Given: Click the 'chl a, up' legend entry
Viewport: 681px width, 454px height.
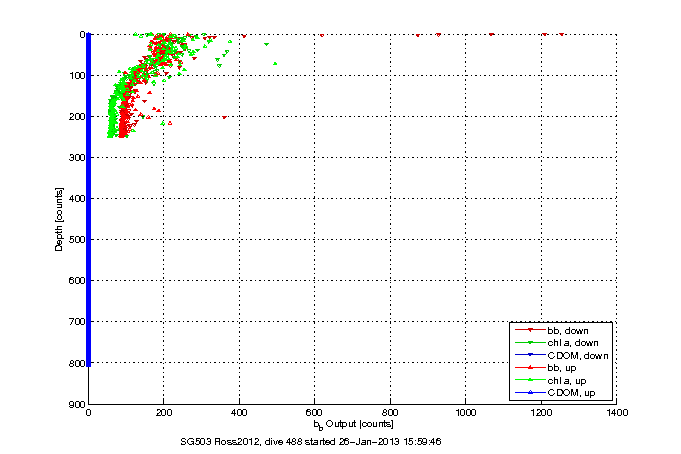Looking at the screenshot, I should coord(551,381).
